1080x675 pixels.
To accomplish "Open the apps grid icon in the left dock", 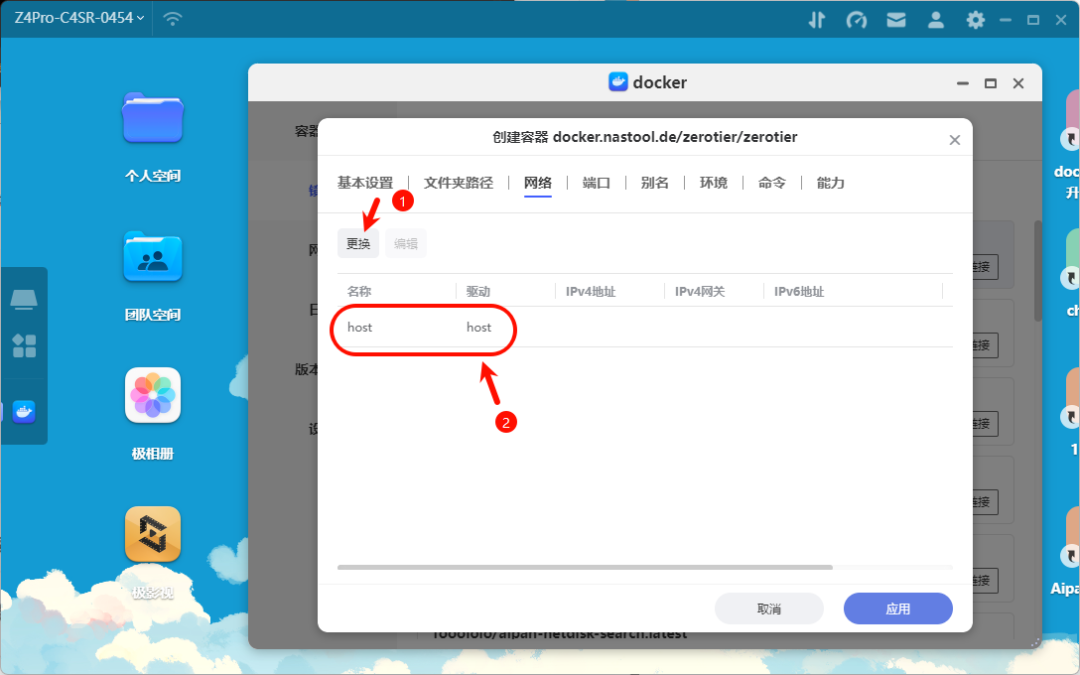I will (24, 344).
